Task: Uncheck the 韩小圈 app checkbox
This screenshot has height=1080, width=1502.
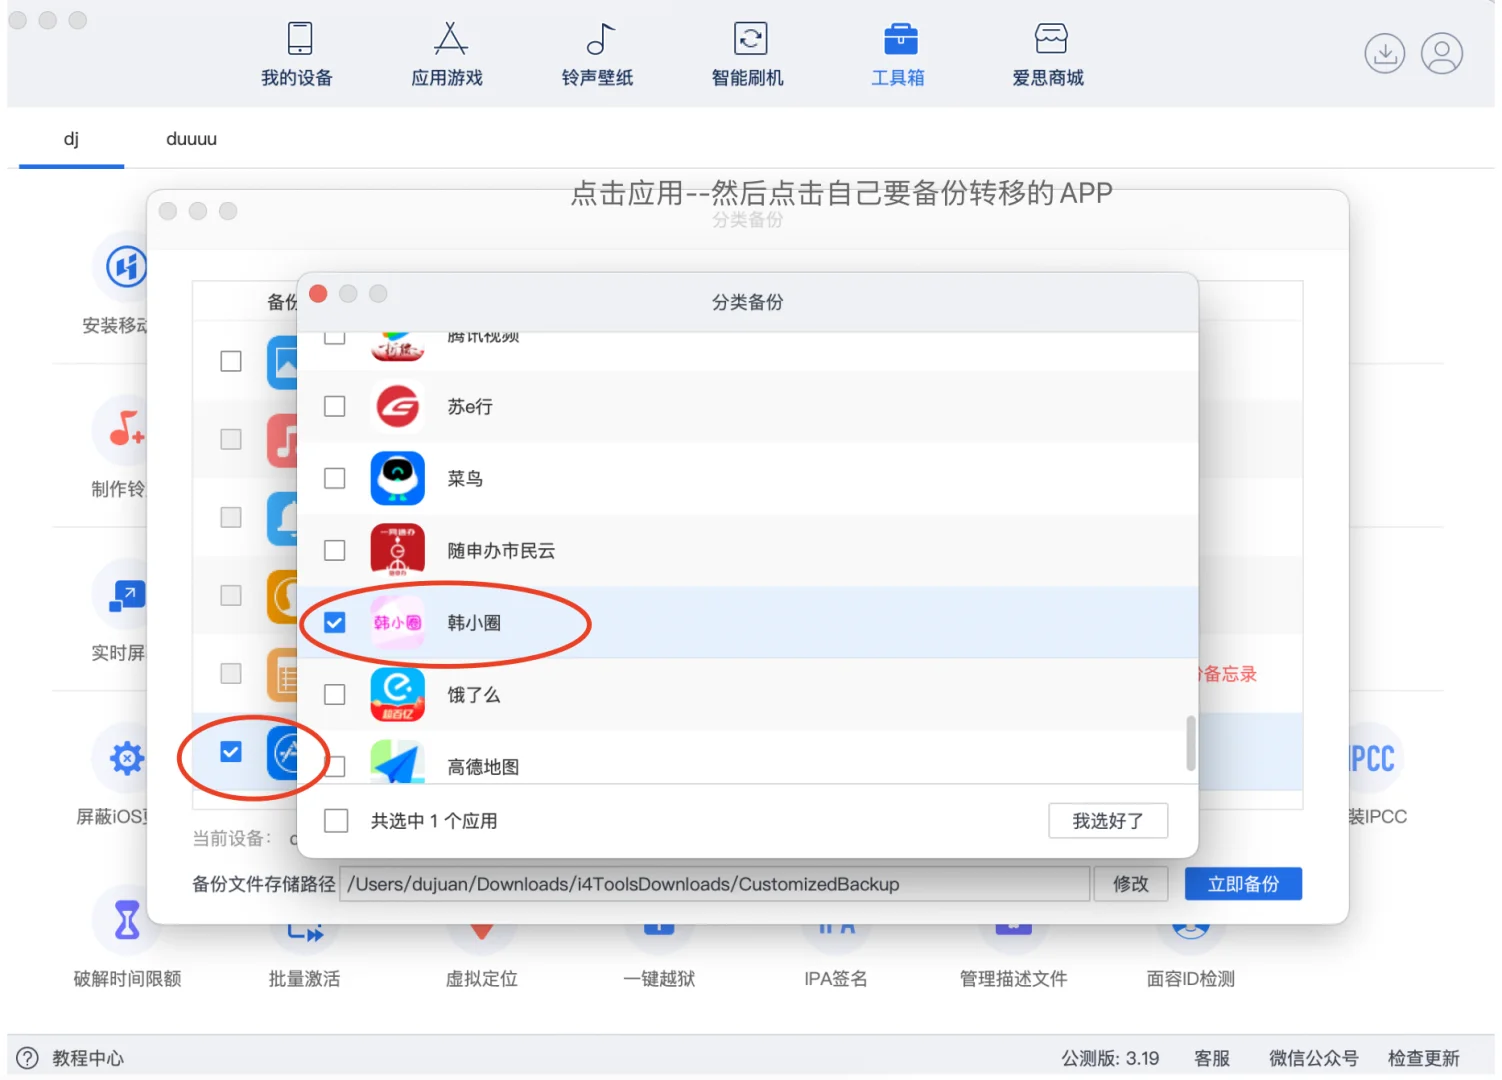Action: (x=334, y=622)
